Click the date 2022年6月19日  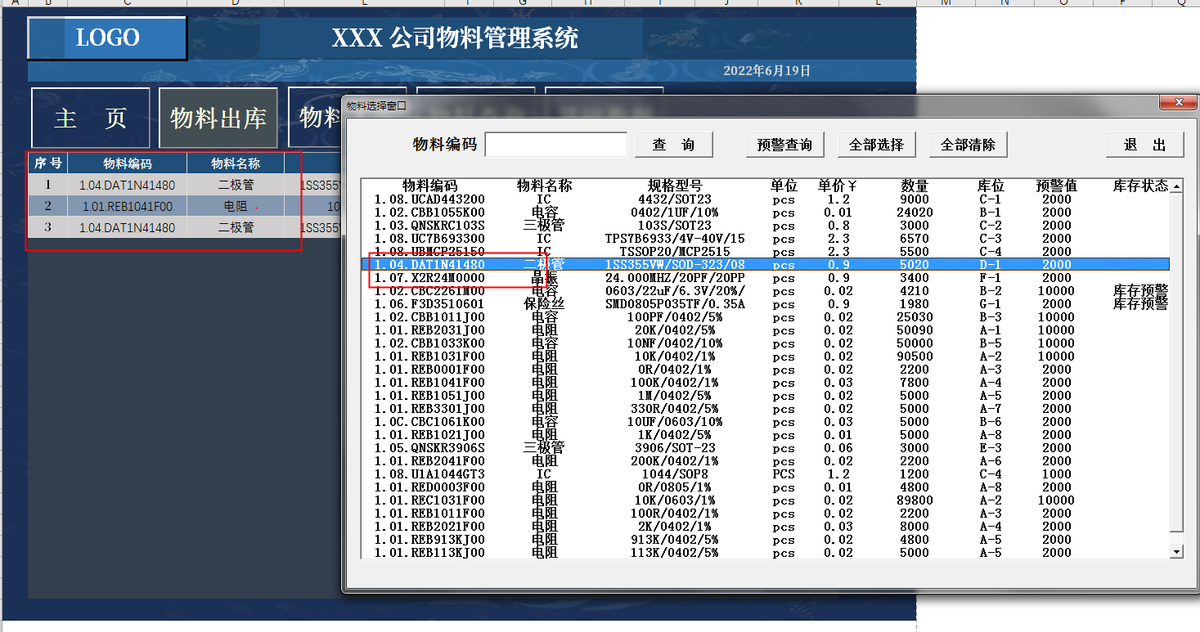click(x=767, y=70)
